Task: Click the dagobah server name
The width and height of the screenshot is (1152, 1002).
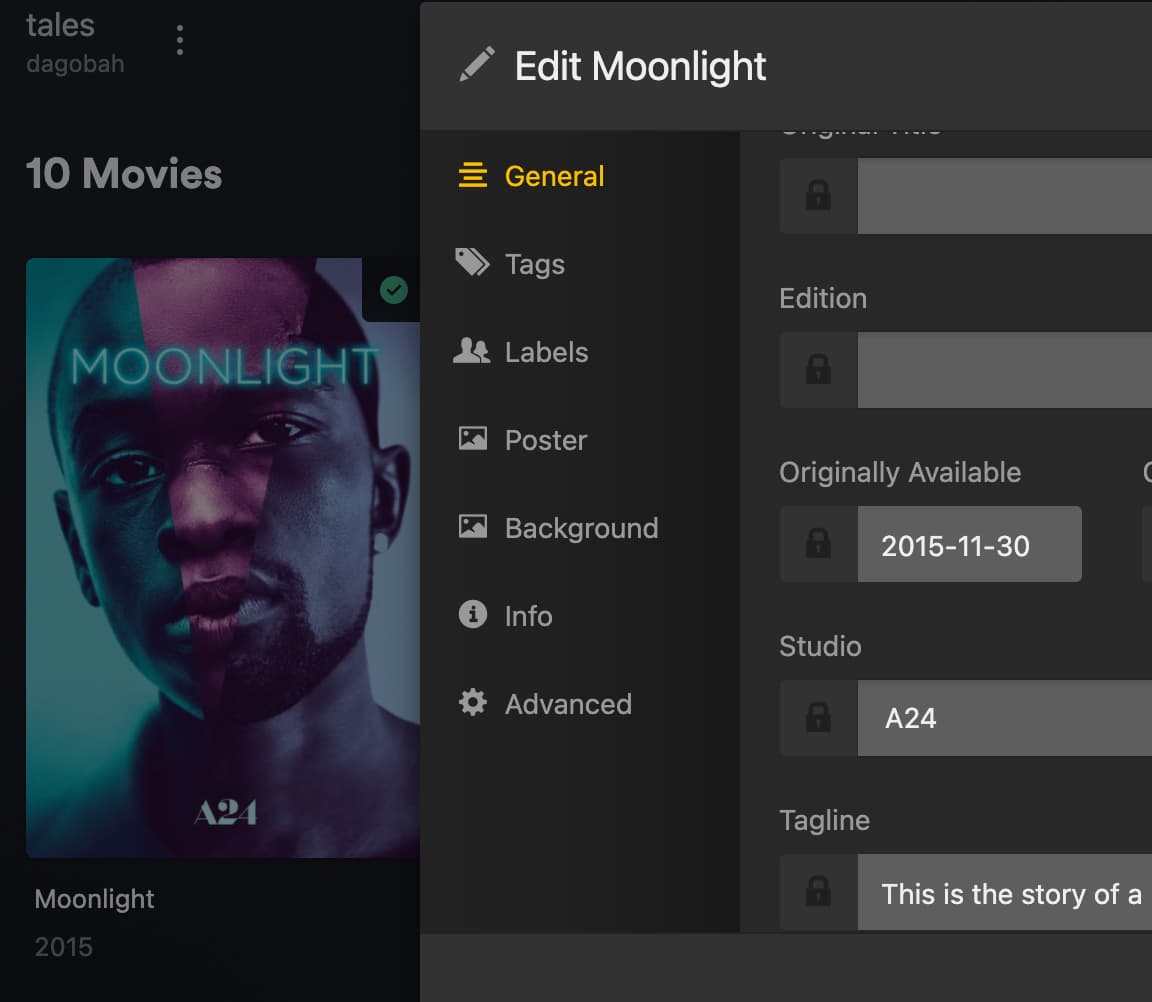Action: click(x=75, y=64)
